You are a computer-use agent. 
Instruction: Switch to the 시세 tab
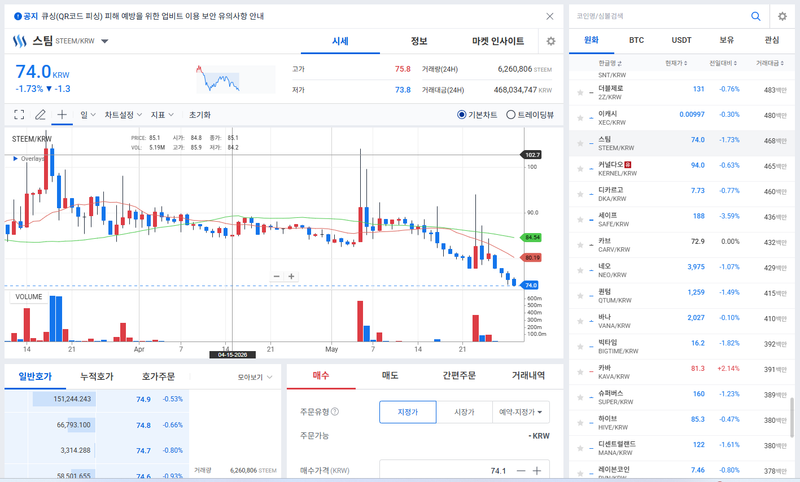click(x=340, y=41)
